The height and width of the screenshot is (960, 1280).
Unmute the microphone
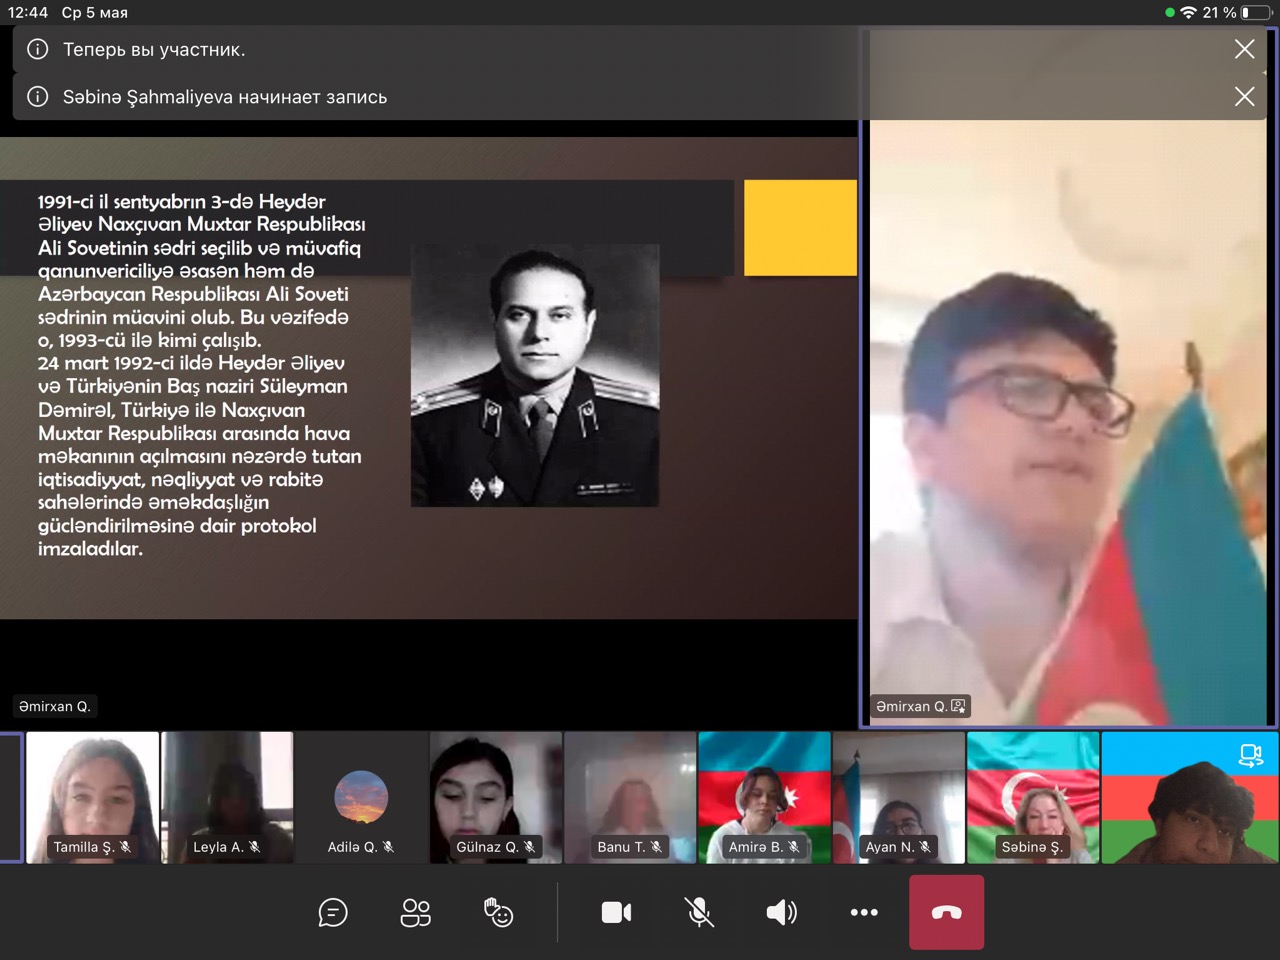click(699, 912)
